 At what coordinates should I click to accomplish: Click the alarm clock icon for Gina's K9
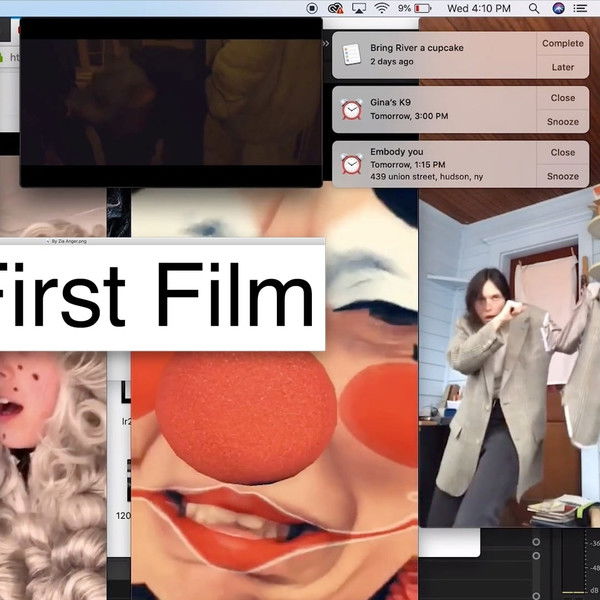[351, 109]
